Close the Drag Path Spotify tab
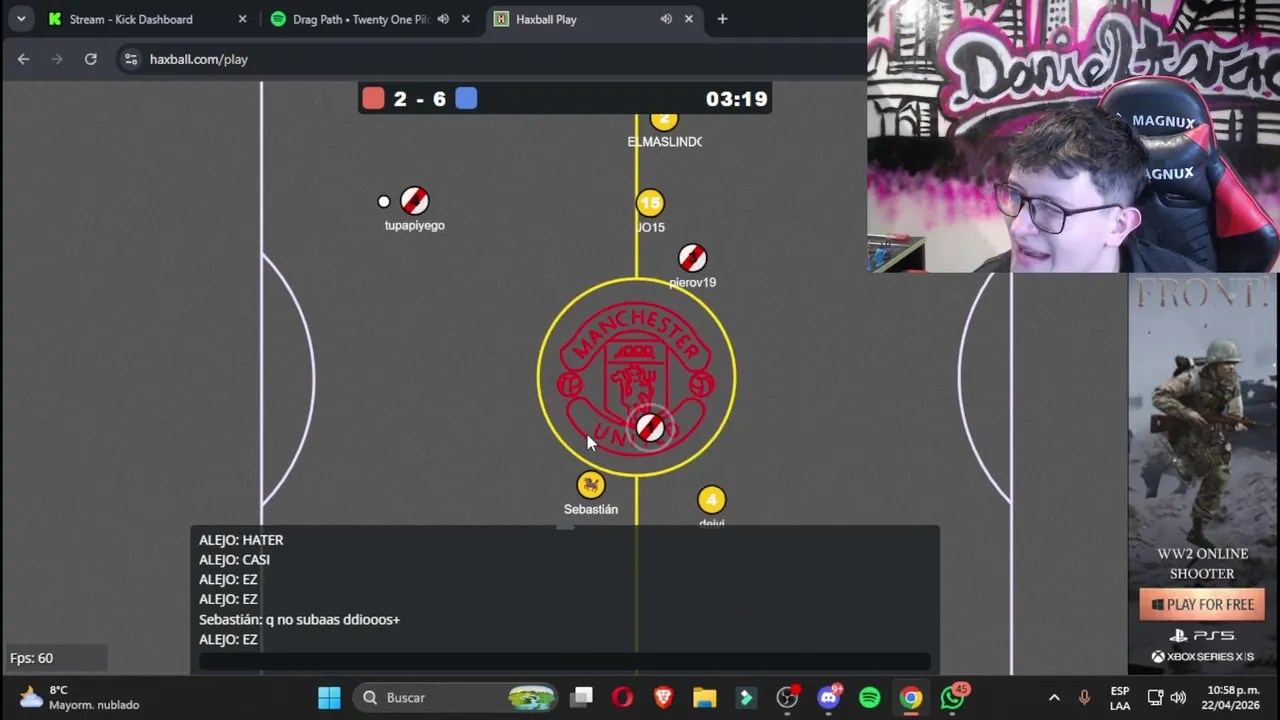 pos(465,19)
